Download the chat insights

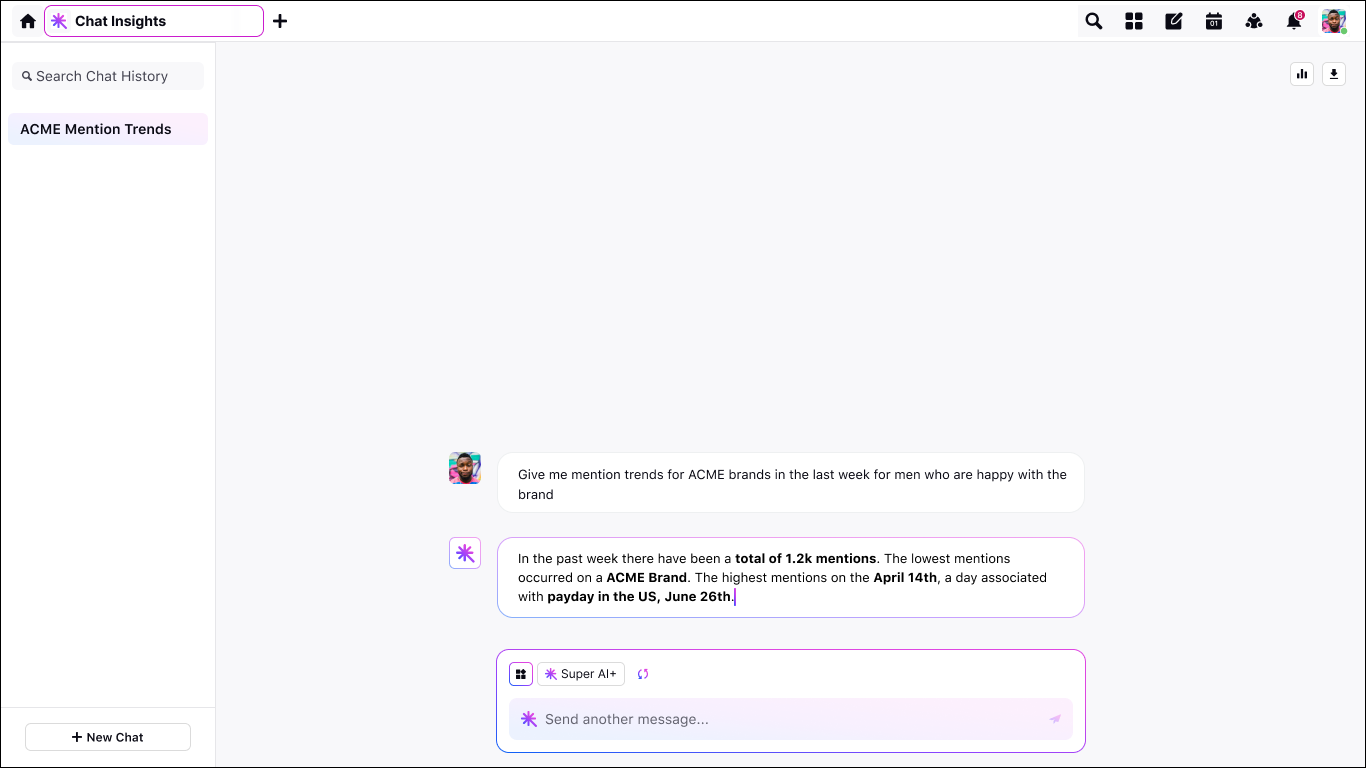1334,74
